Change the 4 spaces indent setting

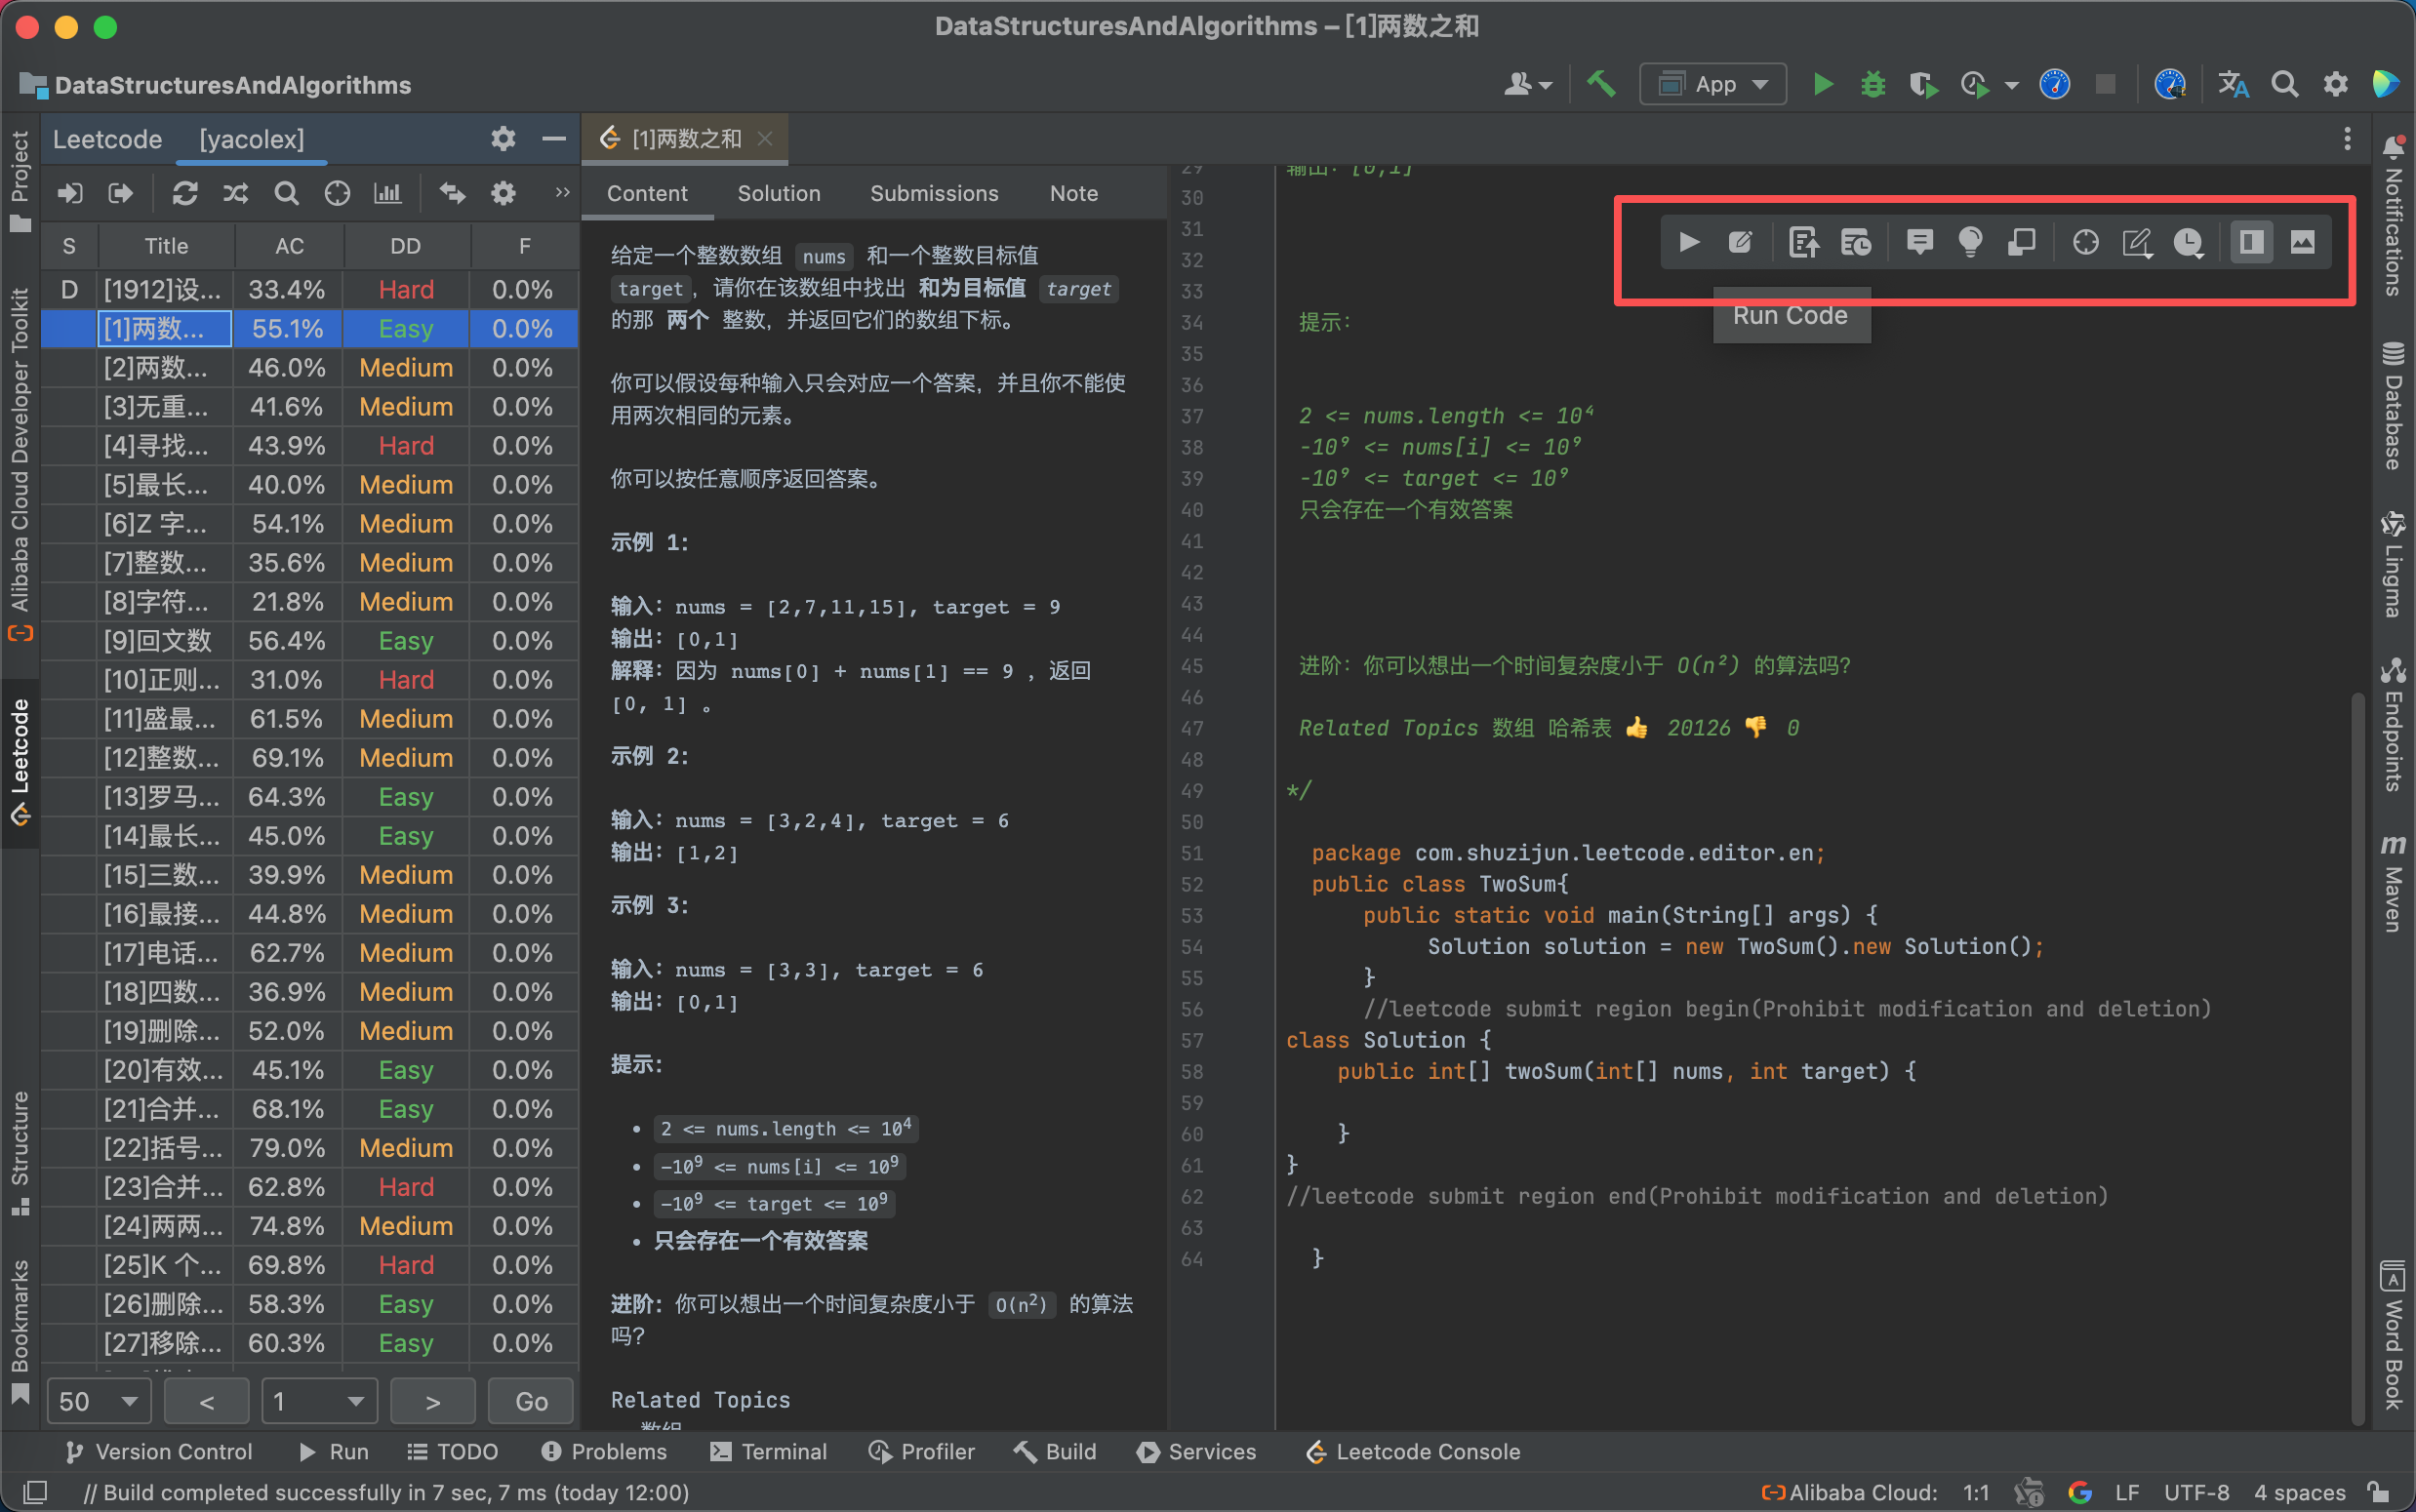2299,1492
